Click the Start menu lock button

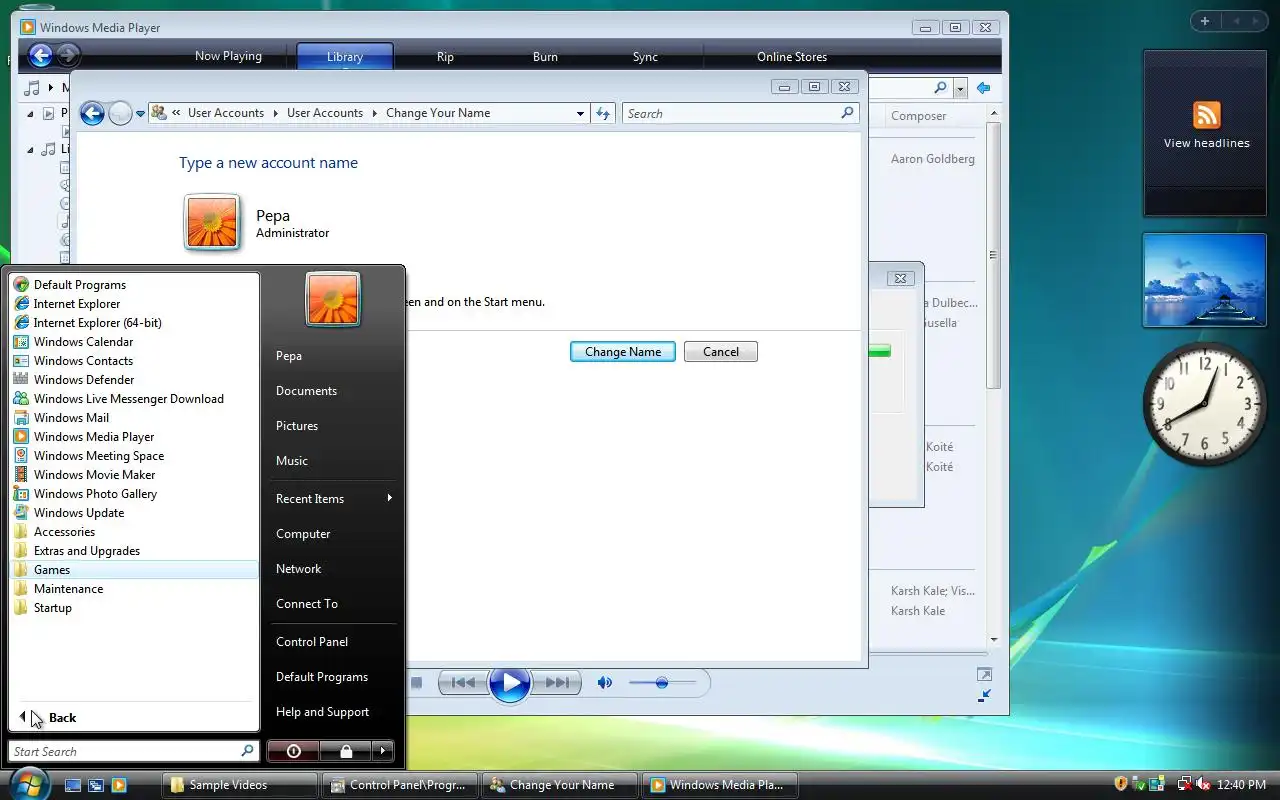(345, 751)
